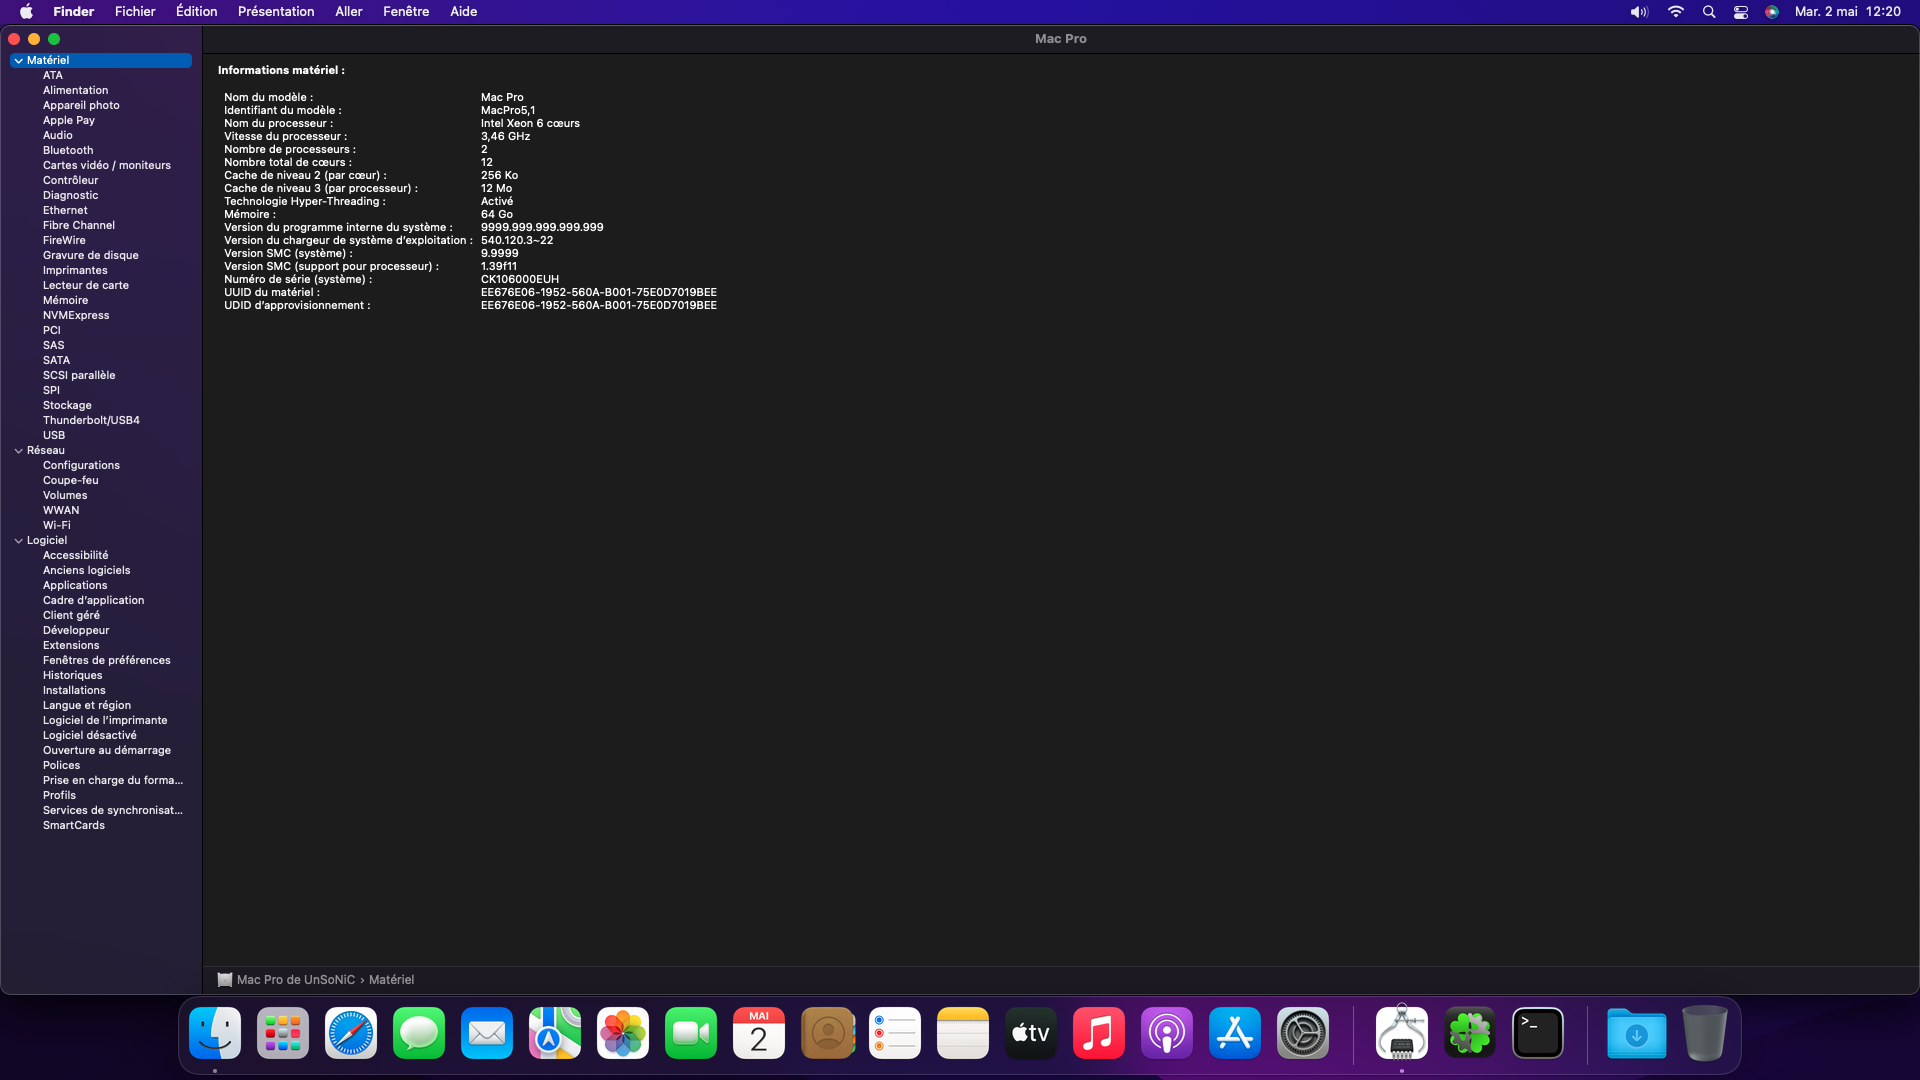Open Podcasts app in the Dock
Viewport: 1920px width, 1080px height.
(1167, 1033)
